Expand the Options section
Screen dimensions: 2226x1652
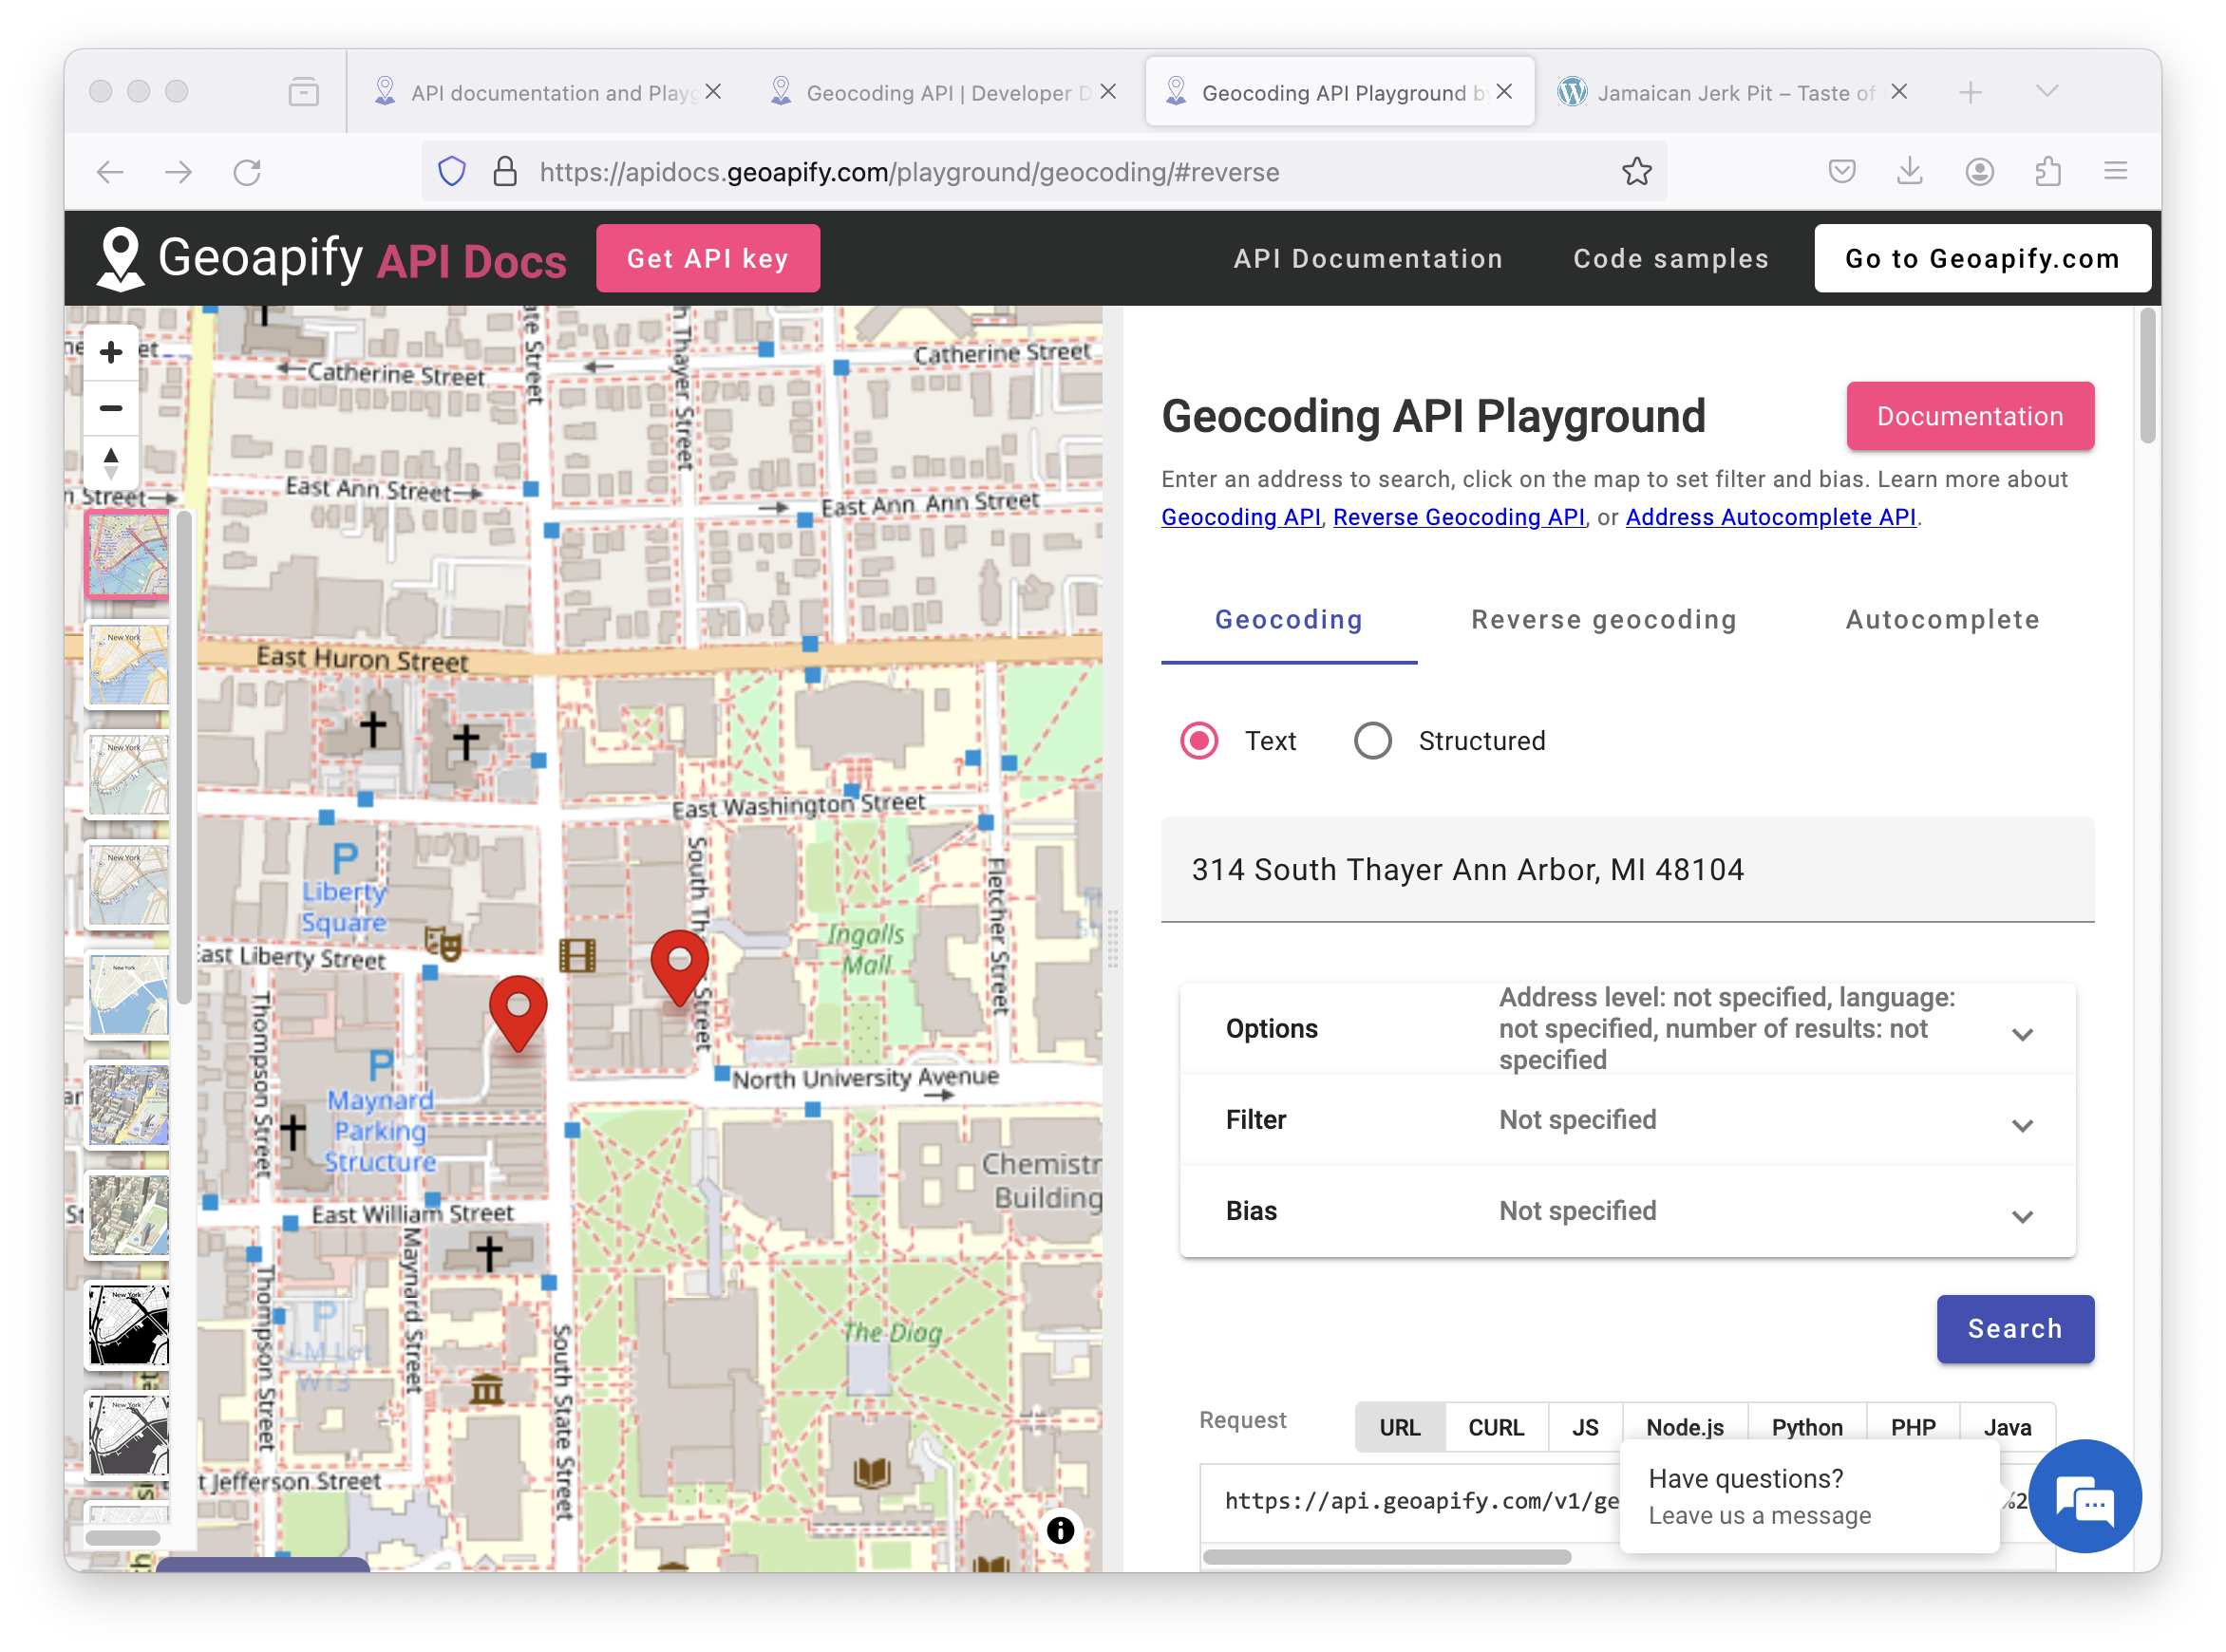[1627, 1029]
